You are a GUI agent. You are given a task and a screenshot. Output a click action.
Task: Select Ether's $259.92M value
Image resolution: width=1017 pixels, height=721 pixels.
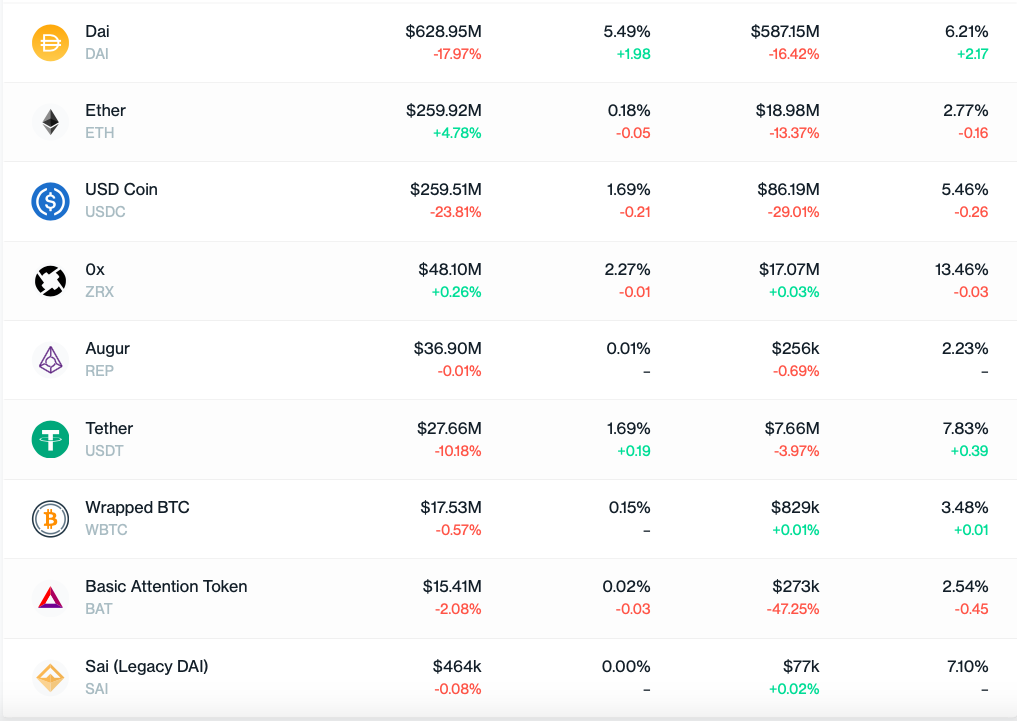tap(444, 110)
